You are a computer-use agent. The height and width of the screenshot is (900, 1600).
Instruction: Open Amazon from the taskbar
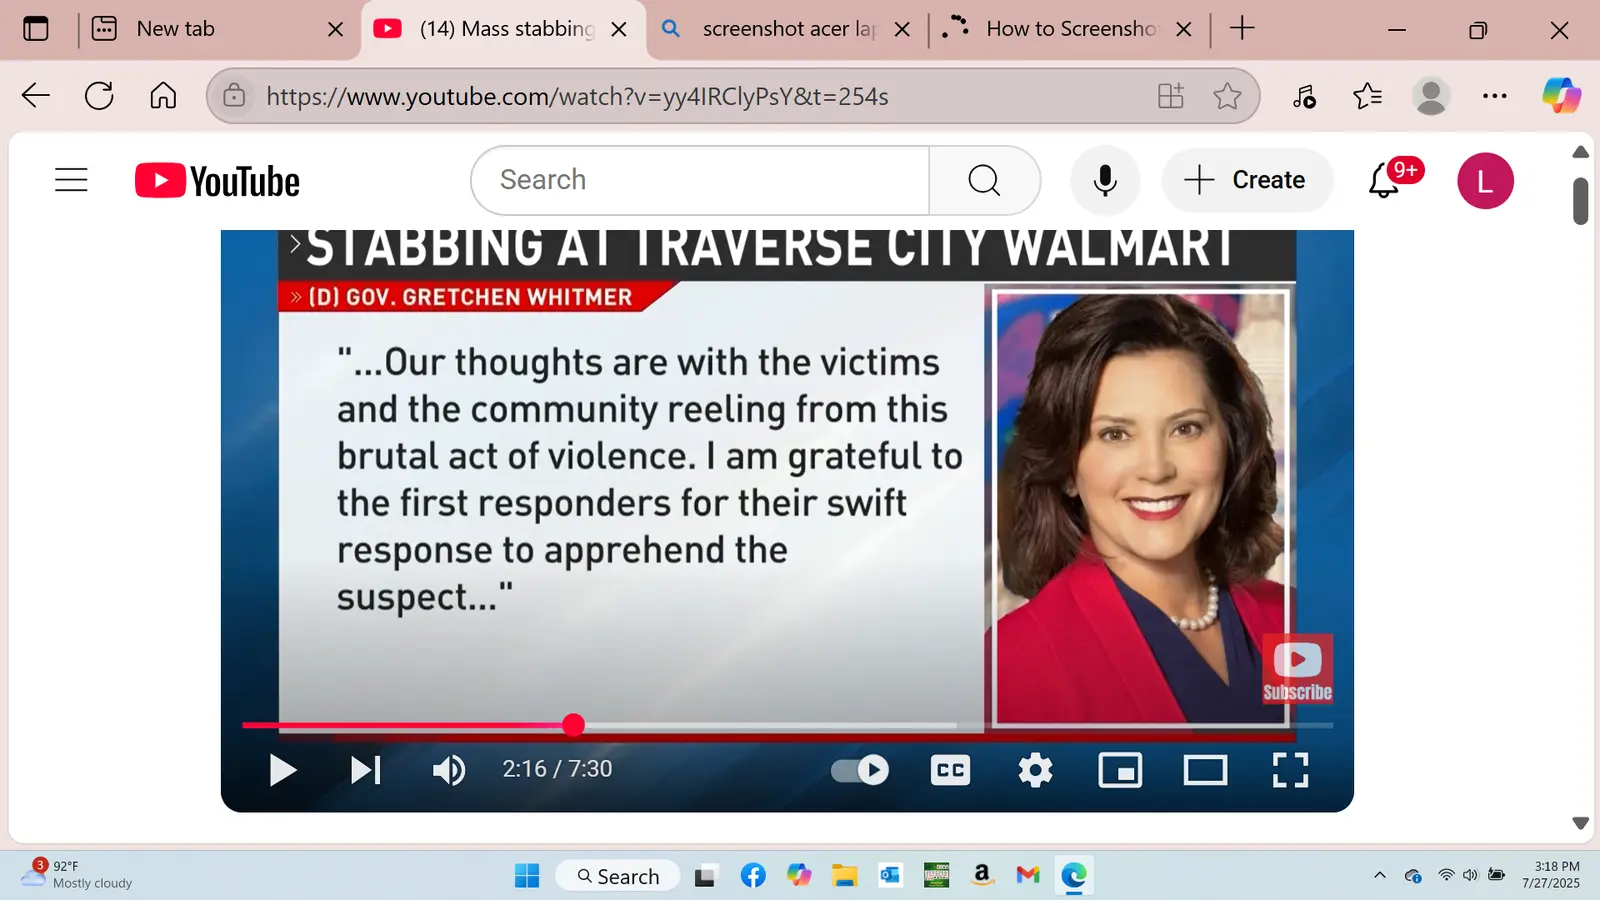tap(982, 876)
